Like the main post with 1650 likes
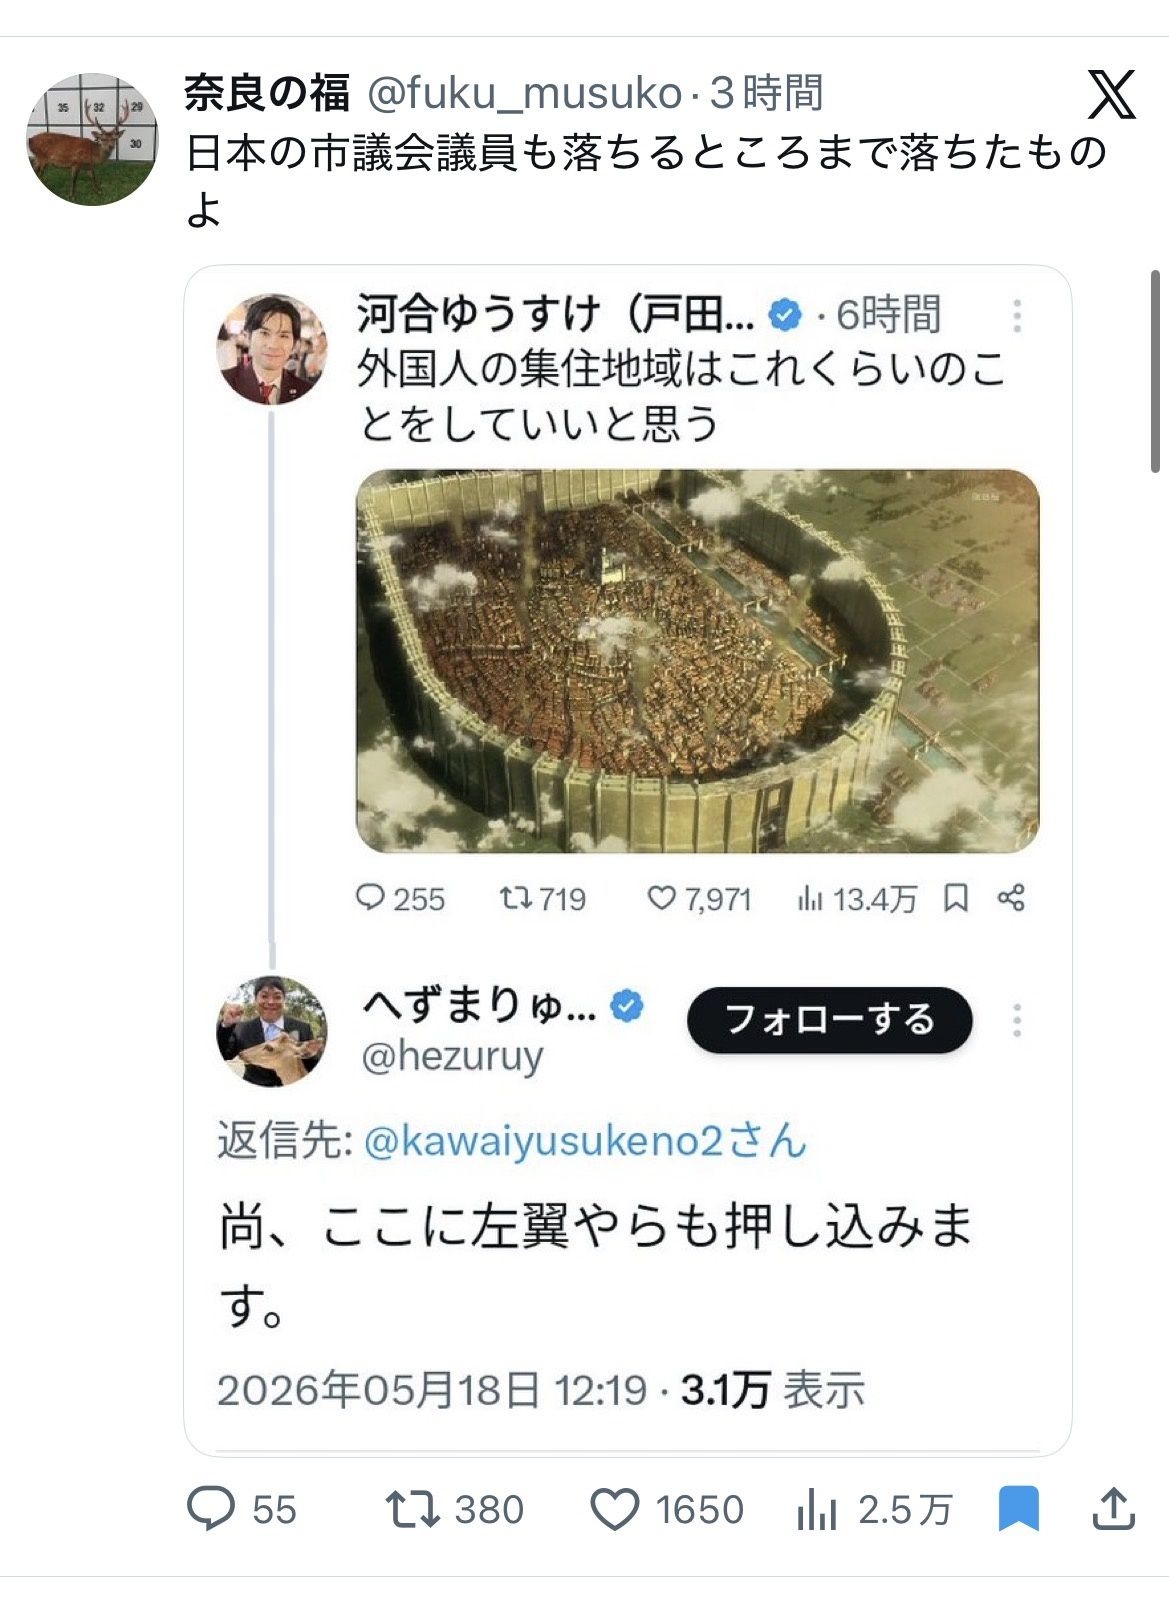The height and width of the screenshot is (1599, 1169). coord(614,1509)
